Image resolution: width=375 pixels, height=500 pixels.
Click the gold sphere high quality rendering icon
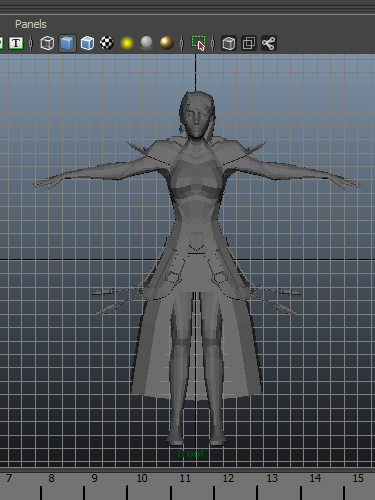tap(167, 43)
